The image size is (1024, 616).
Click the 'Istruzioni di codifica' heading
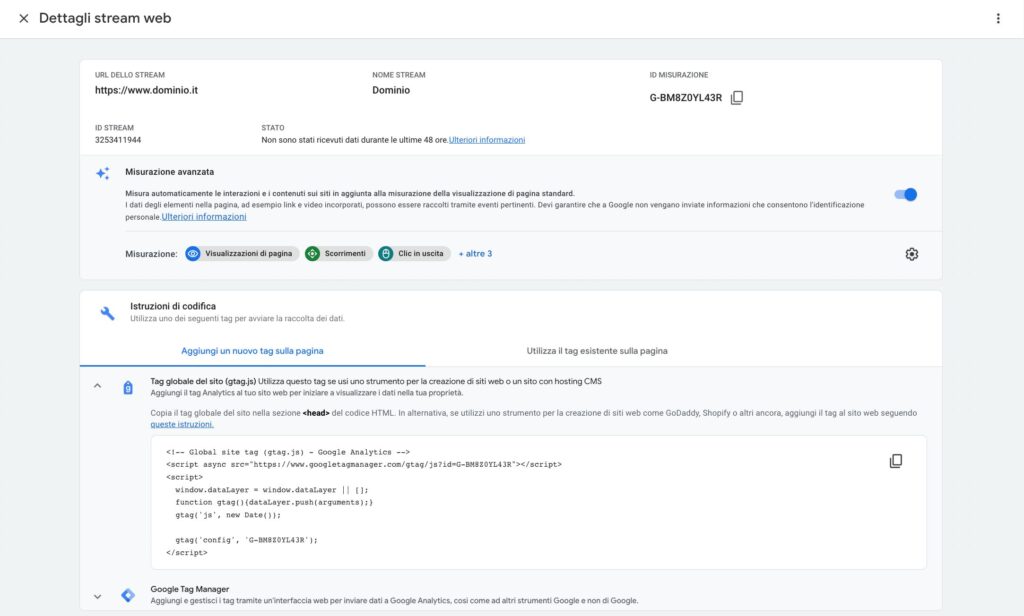[x=172, y=306]
